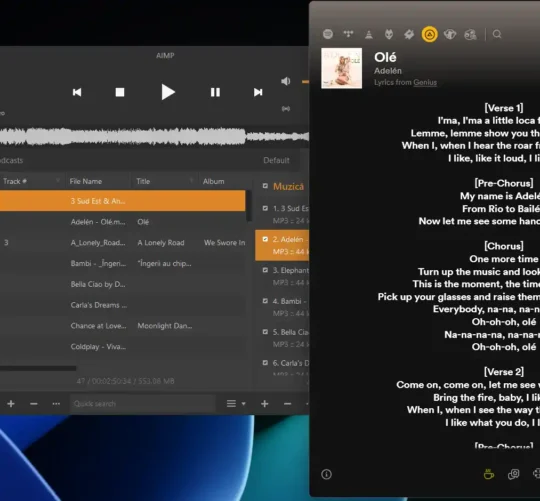Open the three-dots menu left of Quick search
Image resolution: width=540 pixels, height=501 pixels.
pyautogui.click(x=56, y=404)
